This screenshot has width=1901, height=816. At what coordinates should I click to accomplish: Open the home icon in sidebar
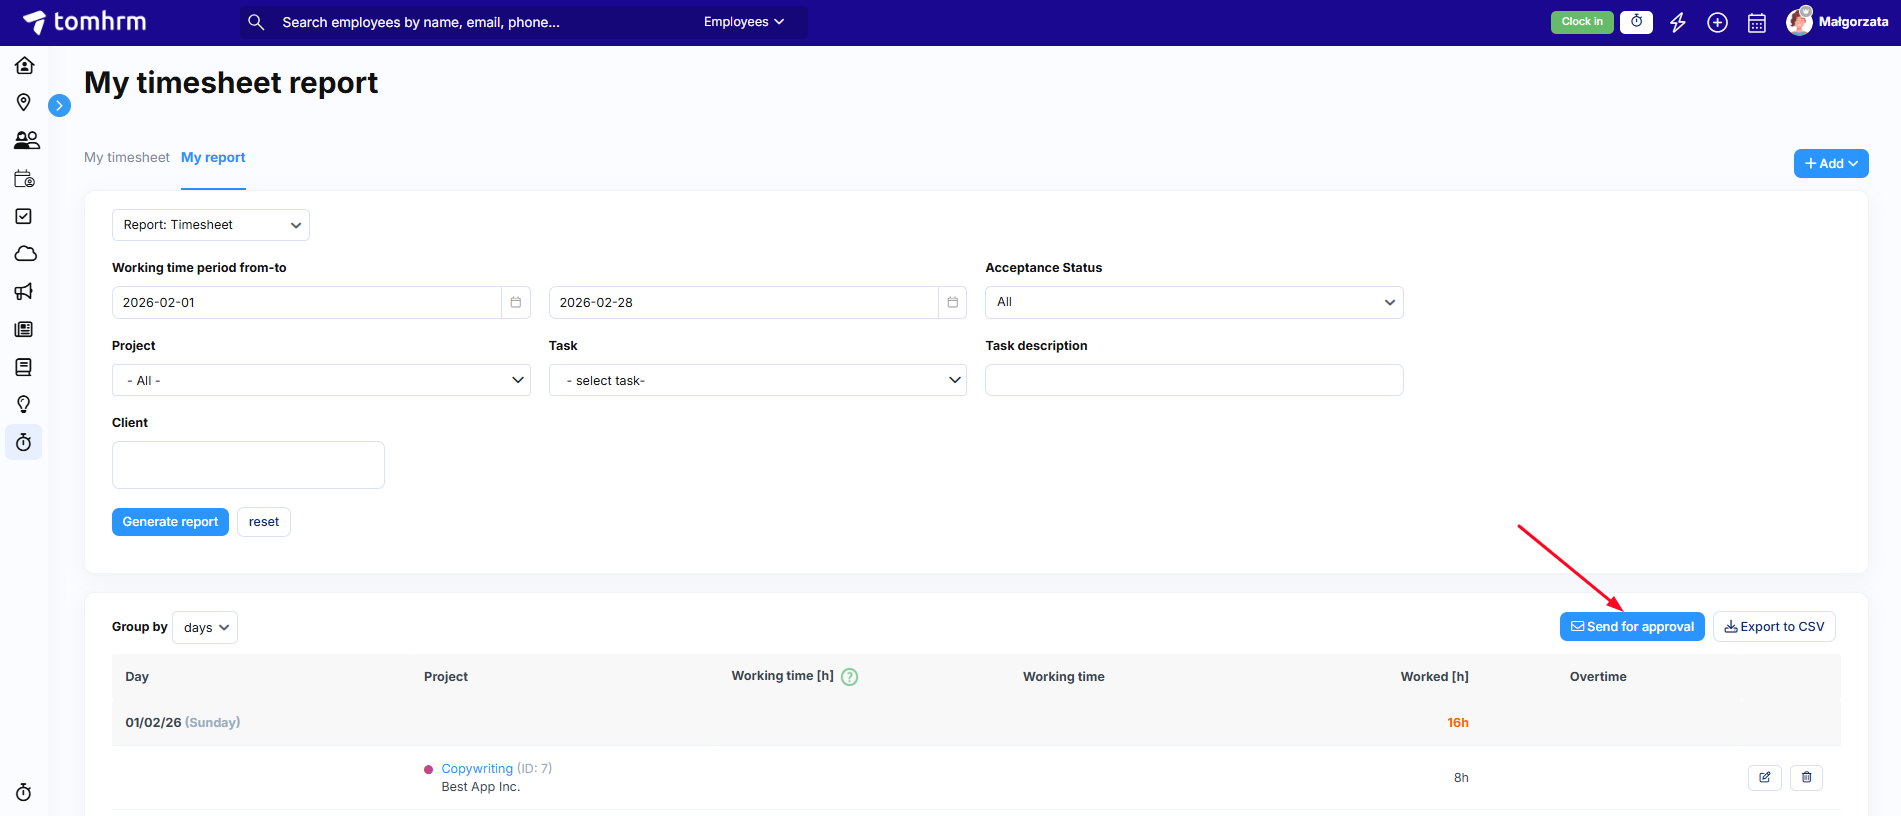point(24,66)
